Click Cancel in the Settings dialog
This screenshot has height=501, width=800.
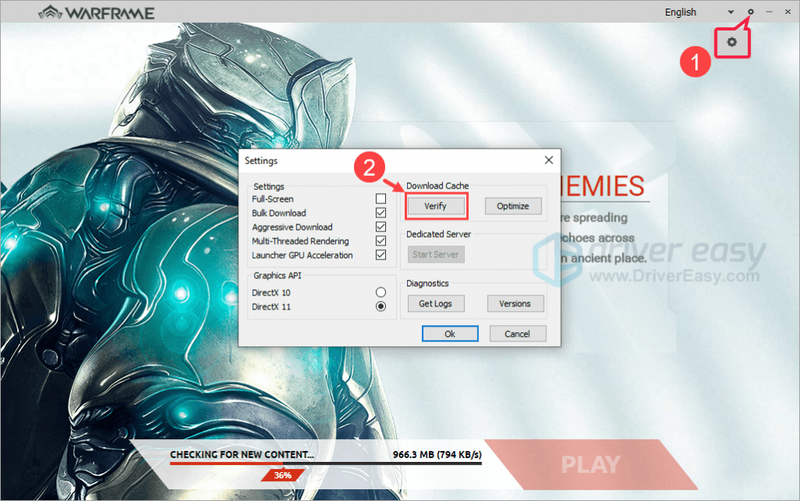517,334
